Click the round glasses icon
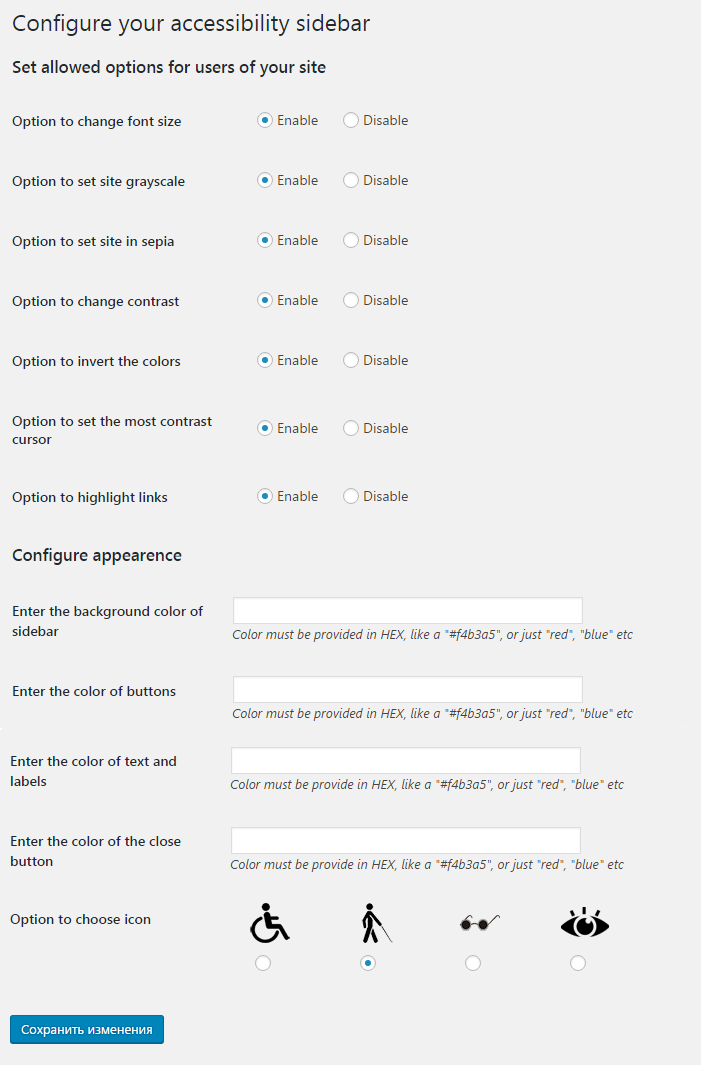 click(480, 923)
